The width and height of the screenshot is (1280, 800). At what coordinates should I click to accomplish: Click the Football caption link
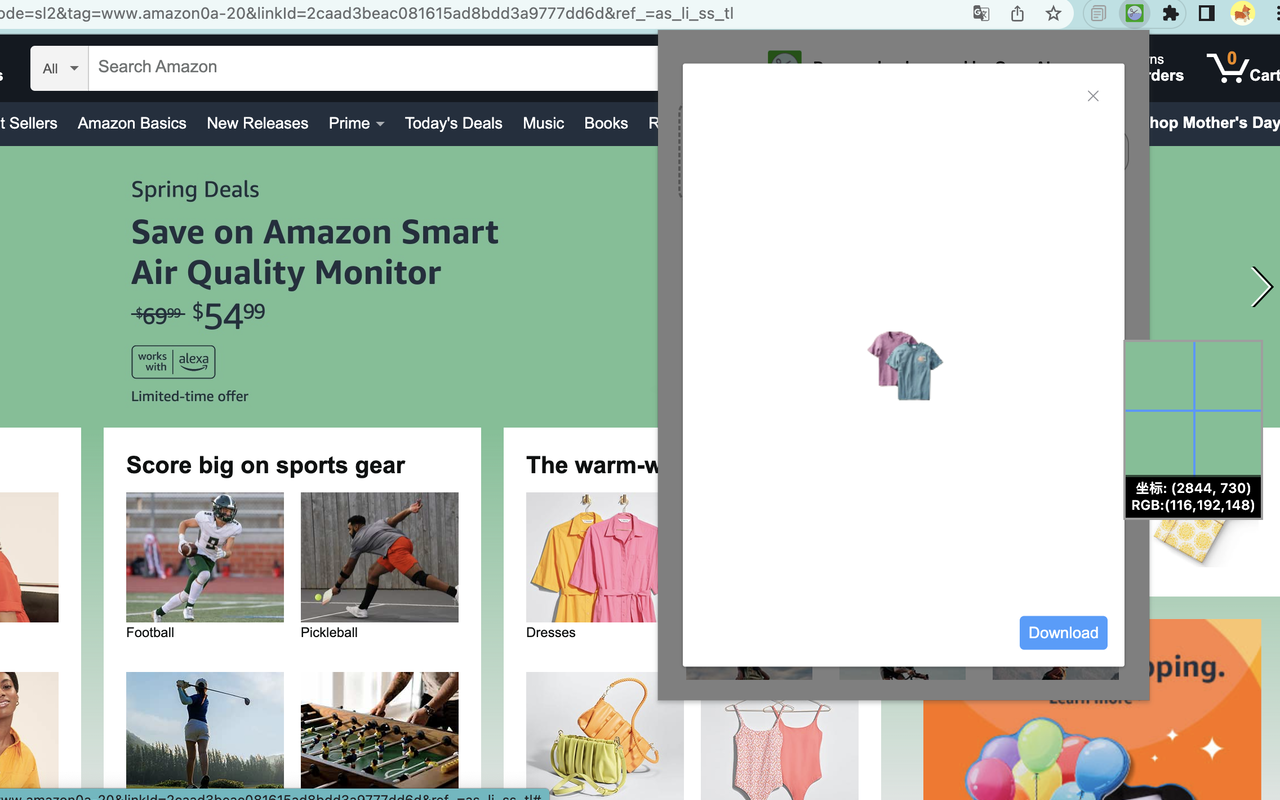coord(150,632)
